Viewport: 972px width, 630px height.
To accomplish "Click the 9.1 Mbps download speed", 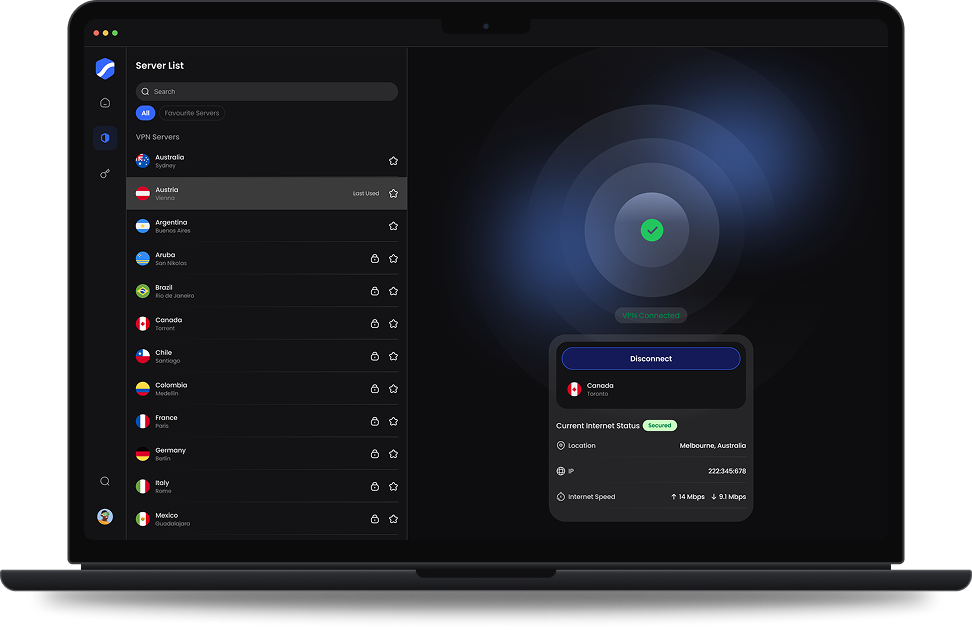I will point(728,497).
